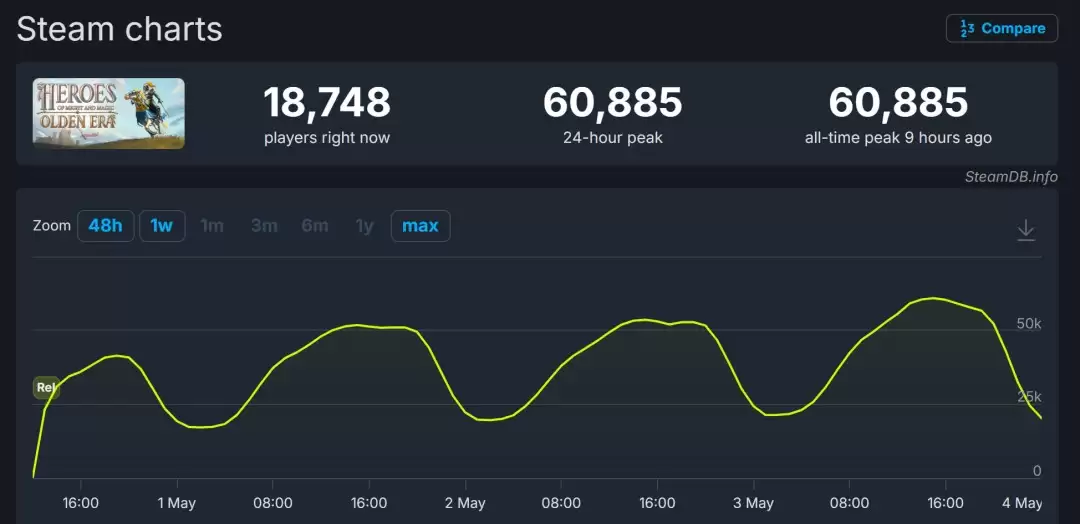The height and width of the screenshot is (524, 1080).
Task: Set zoom to 48h
Action: click(105, 226)
